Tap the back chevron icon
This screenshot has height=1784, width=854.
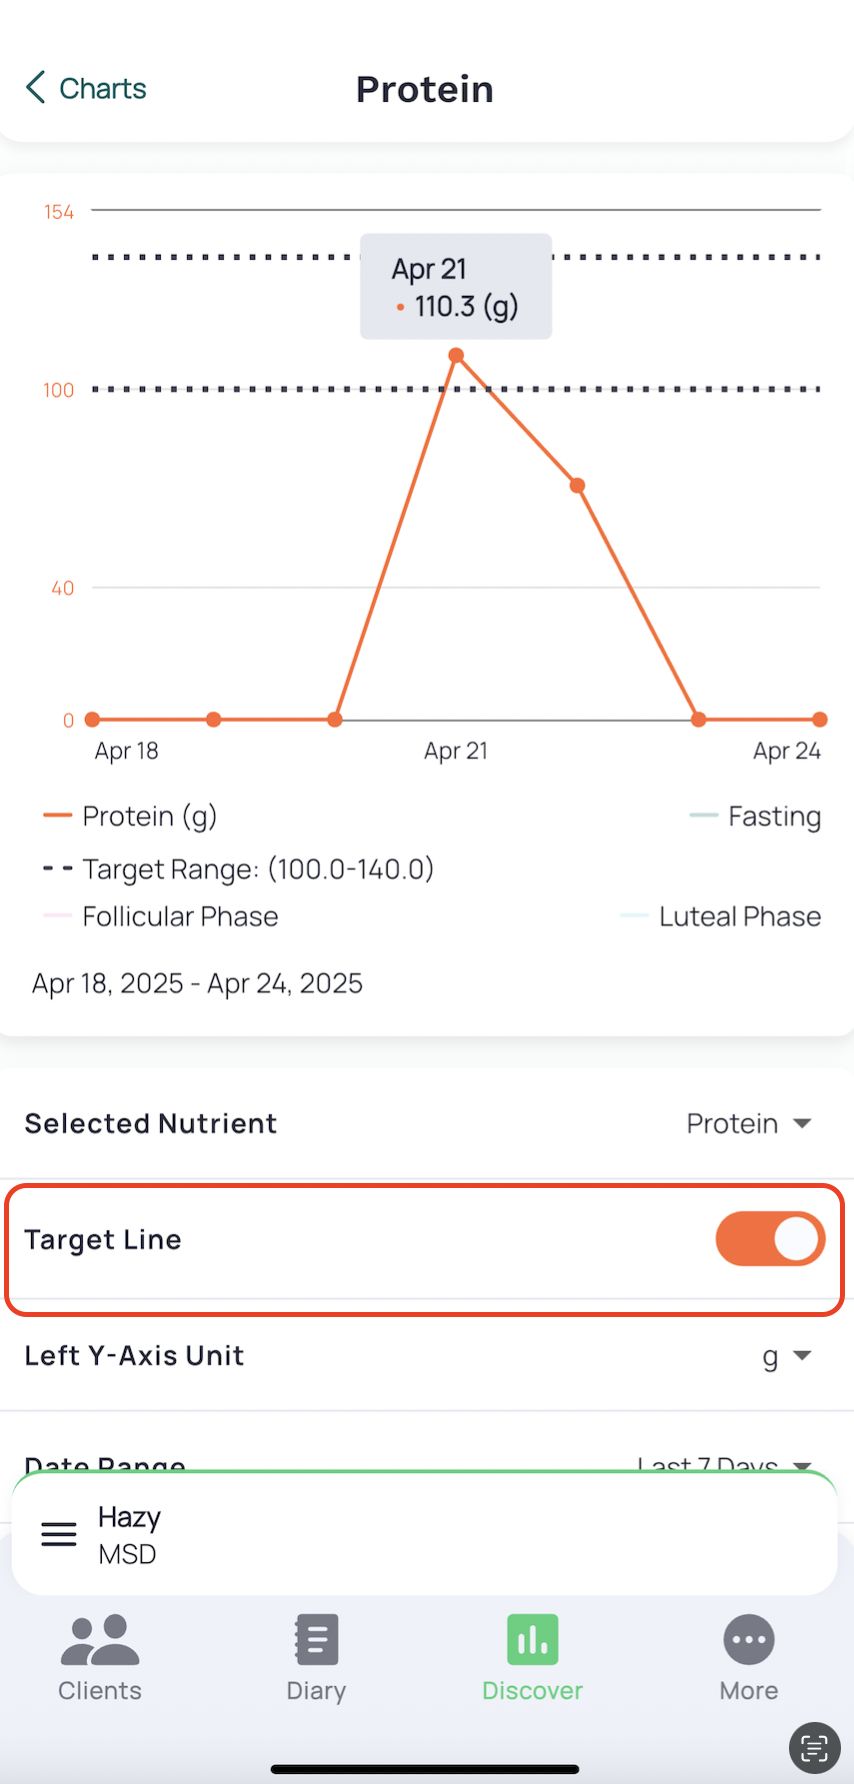tap(36, 88)
